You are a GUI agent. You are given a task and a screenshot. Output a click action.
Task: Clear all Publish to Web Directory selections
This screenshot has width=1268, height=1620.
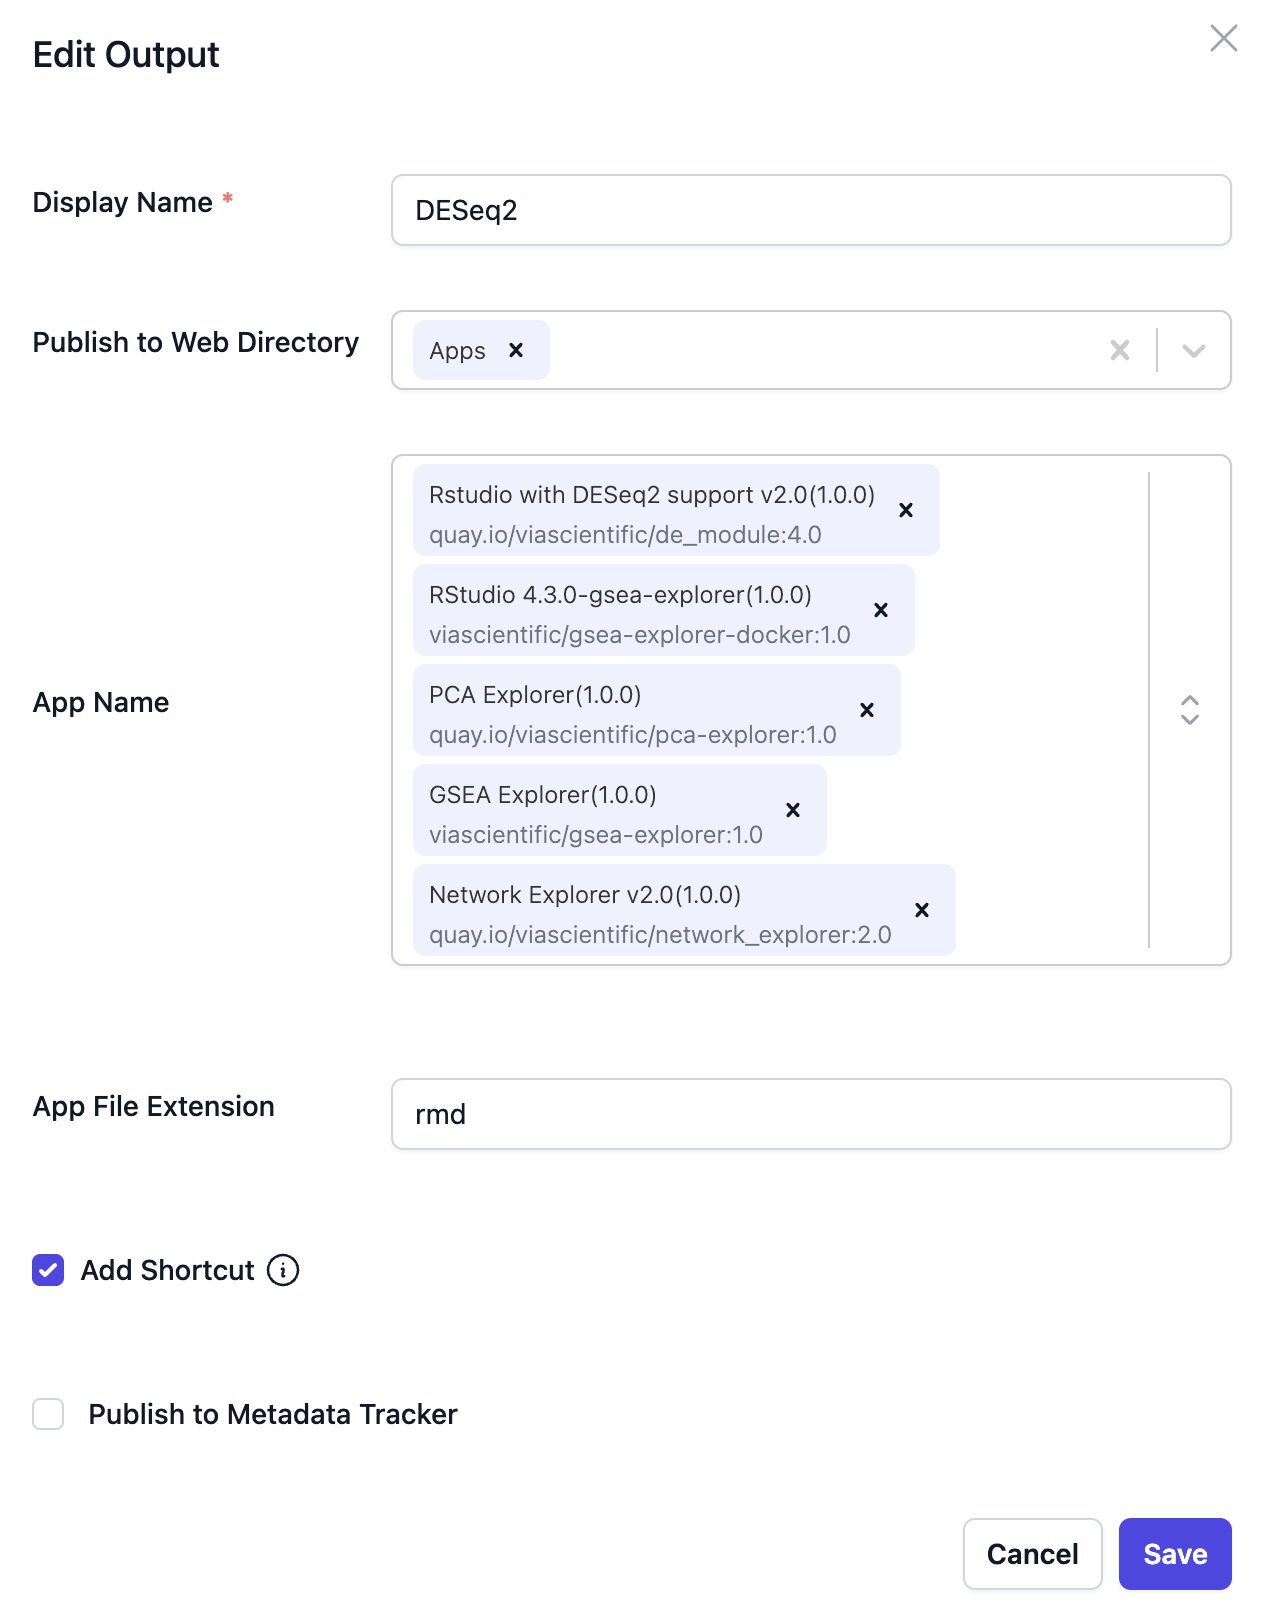click(1120, 350)
